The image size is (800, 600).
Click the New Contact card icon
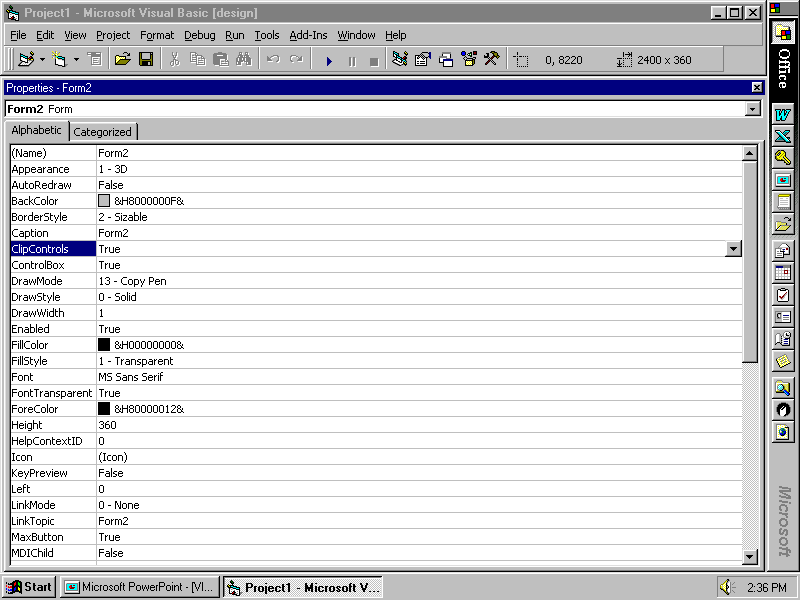point(783,317)
